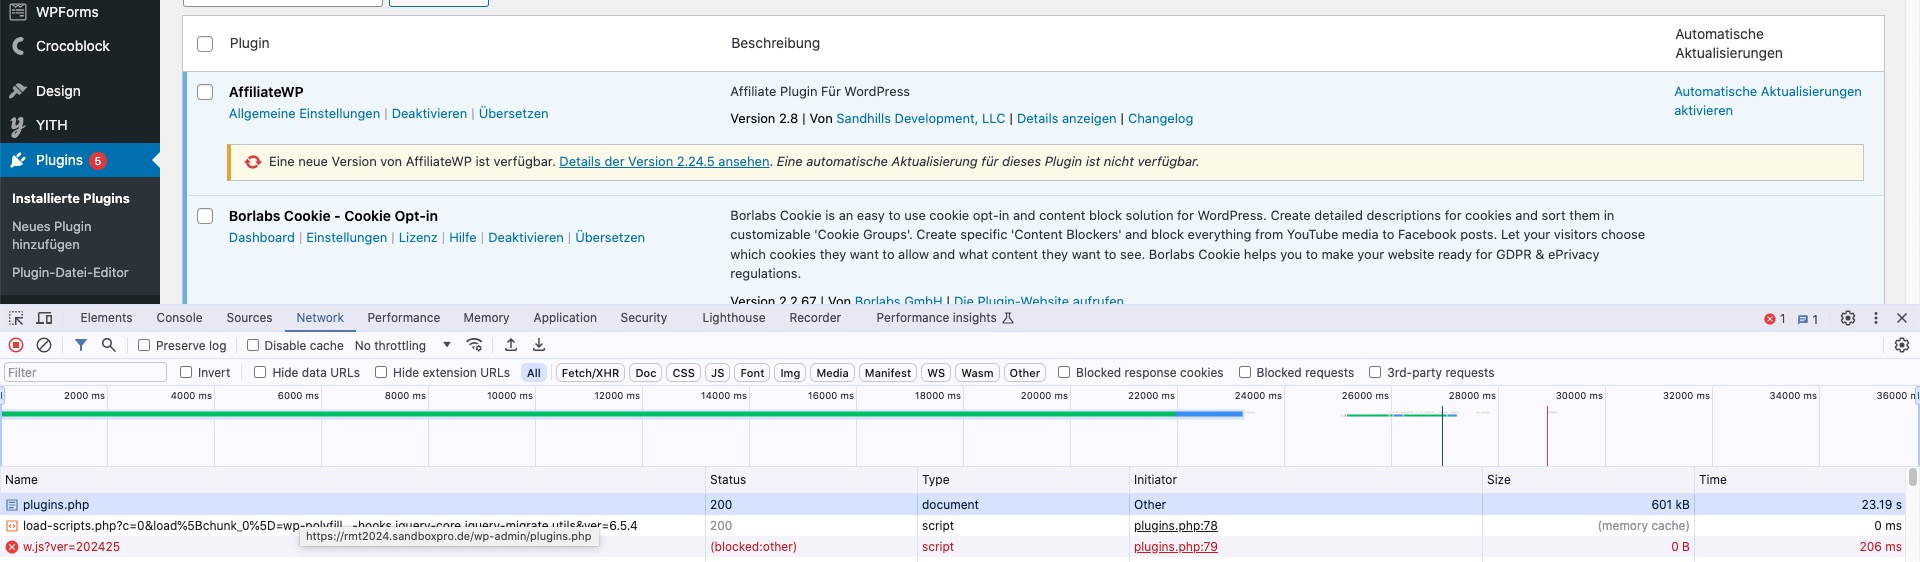
Task: Click Deaktivieren link under AffiliateWP
Action: (429, 114)
